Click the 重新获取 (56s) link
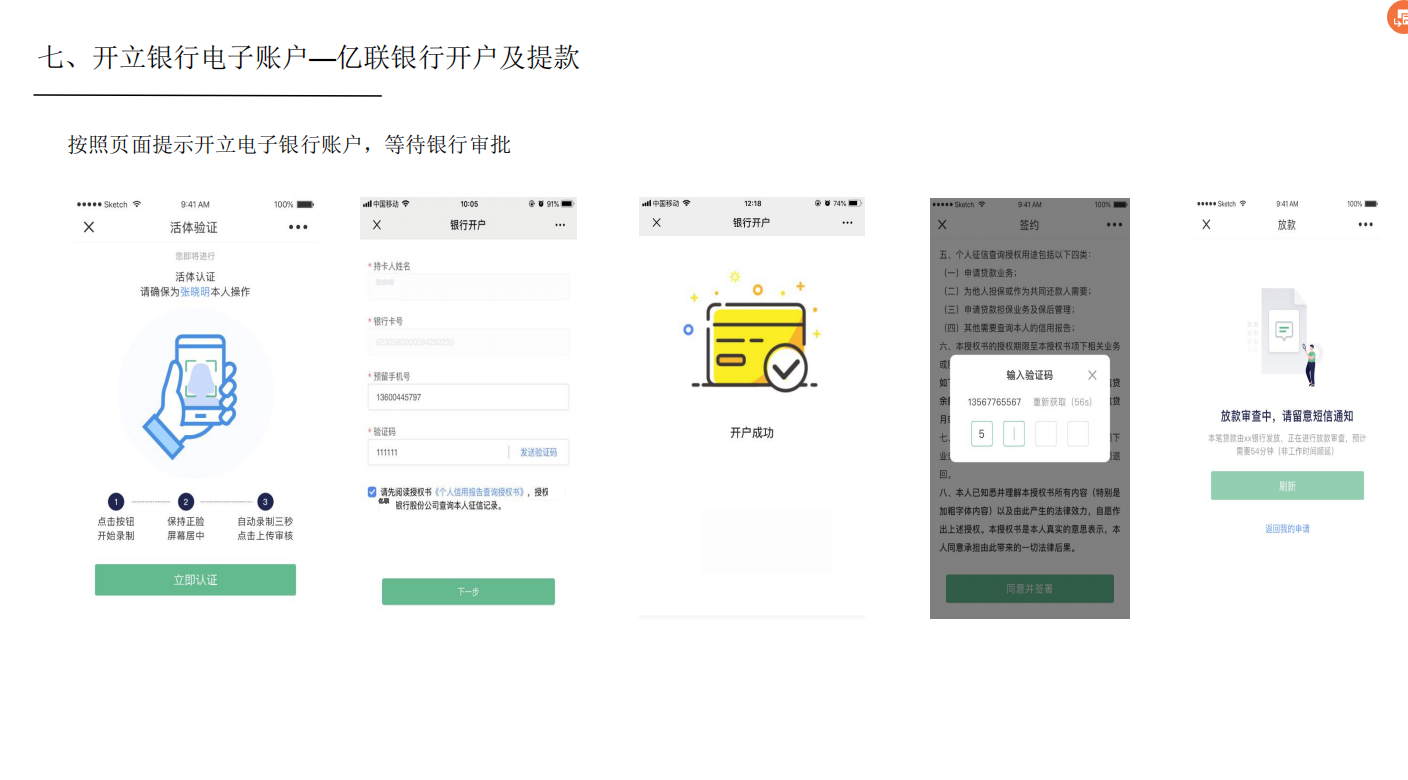The image size is (1408, 780). (1062, 402)
